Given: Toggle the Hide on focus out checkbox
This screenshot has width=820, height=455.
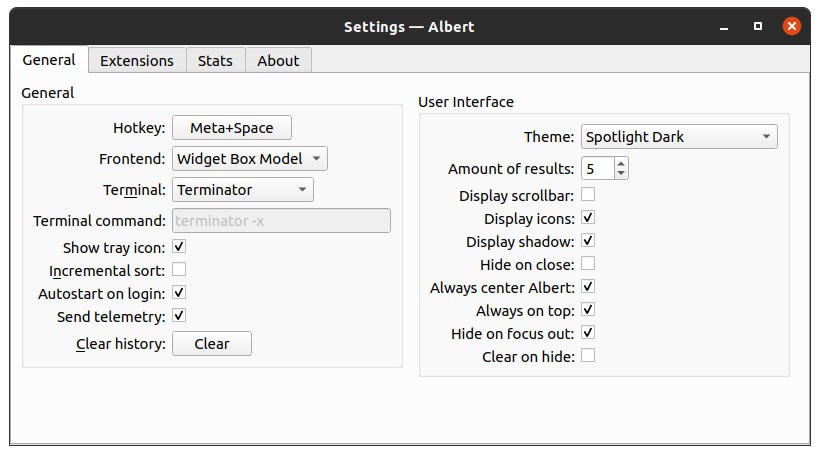Looking at the screenshot, I should click(x=588, y=333).
